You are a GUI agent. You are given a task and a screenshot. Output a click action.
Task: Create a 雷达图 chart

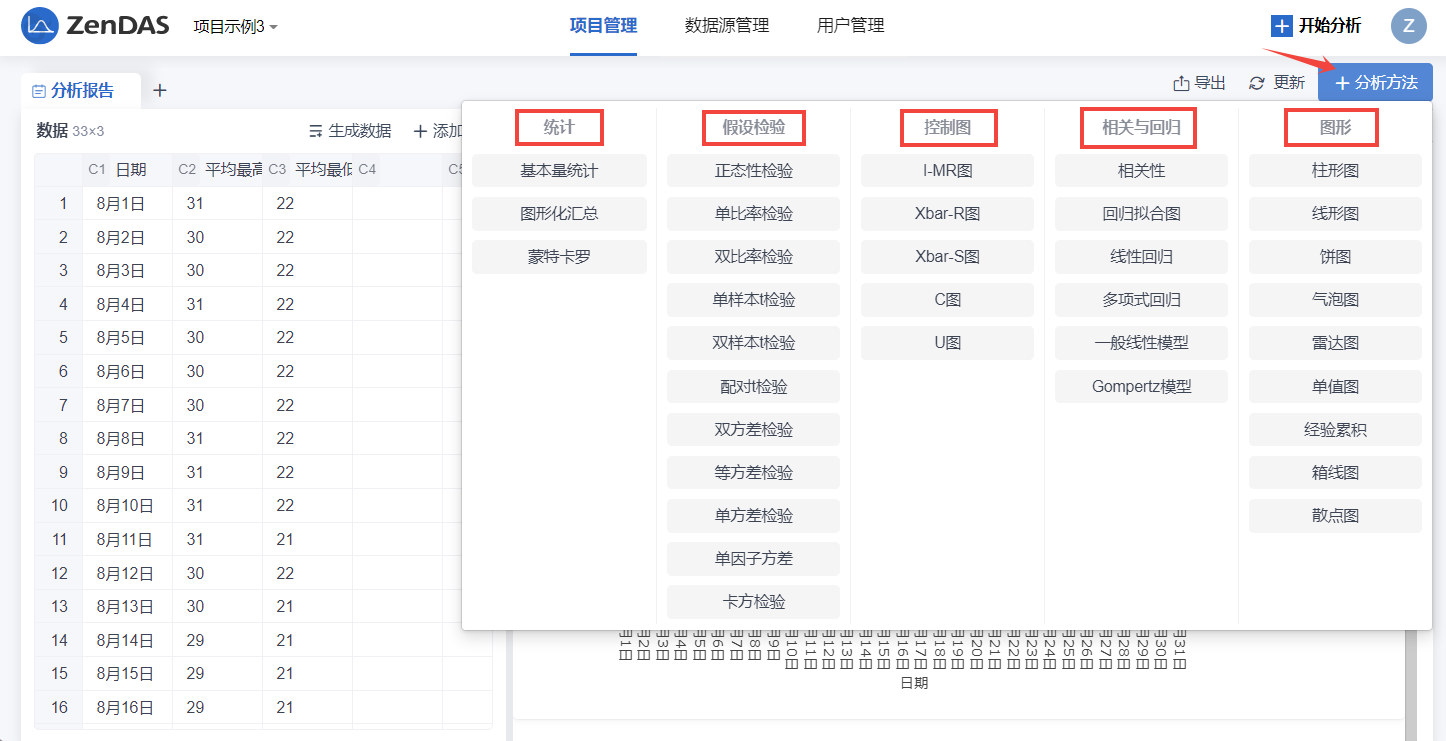pos(1335,343)
